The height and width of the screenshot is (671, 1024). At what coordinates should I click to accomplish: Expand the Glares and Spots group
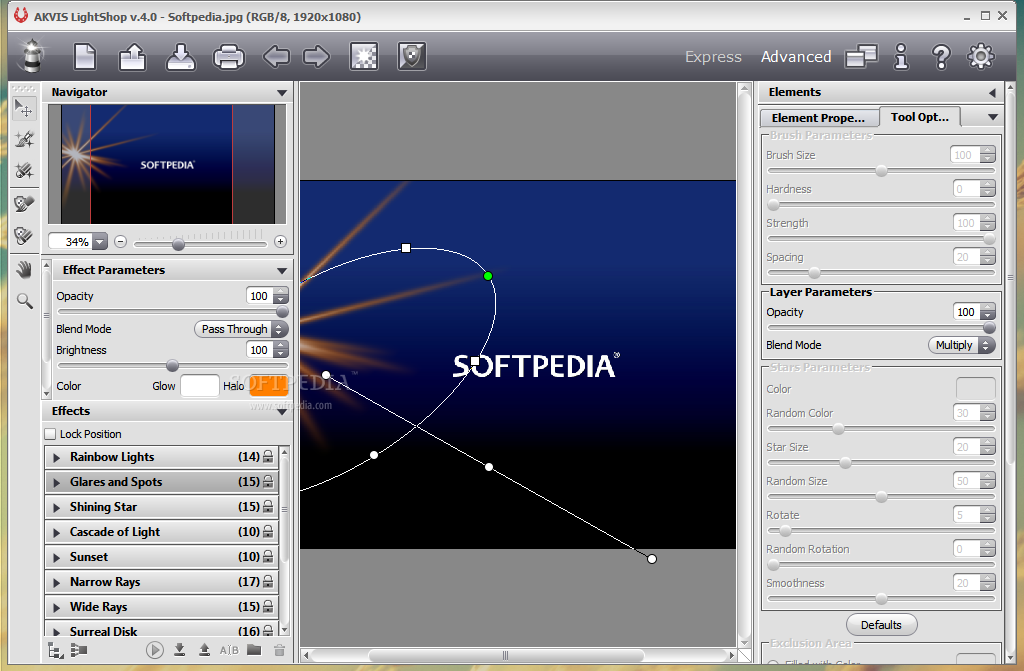[x=56, y=482]
